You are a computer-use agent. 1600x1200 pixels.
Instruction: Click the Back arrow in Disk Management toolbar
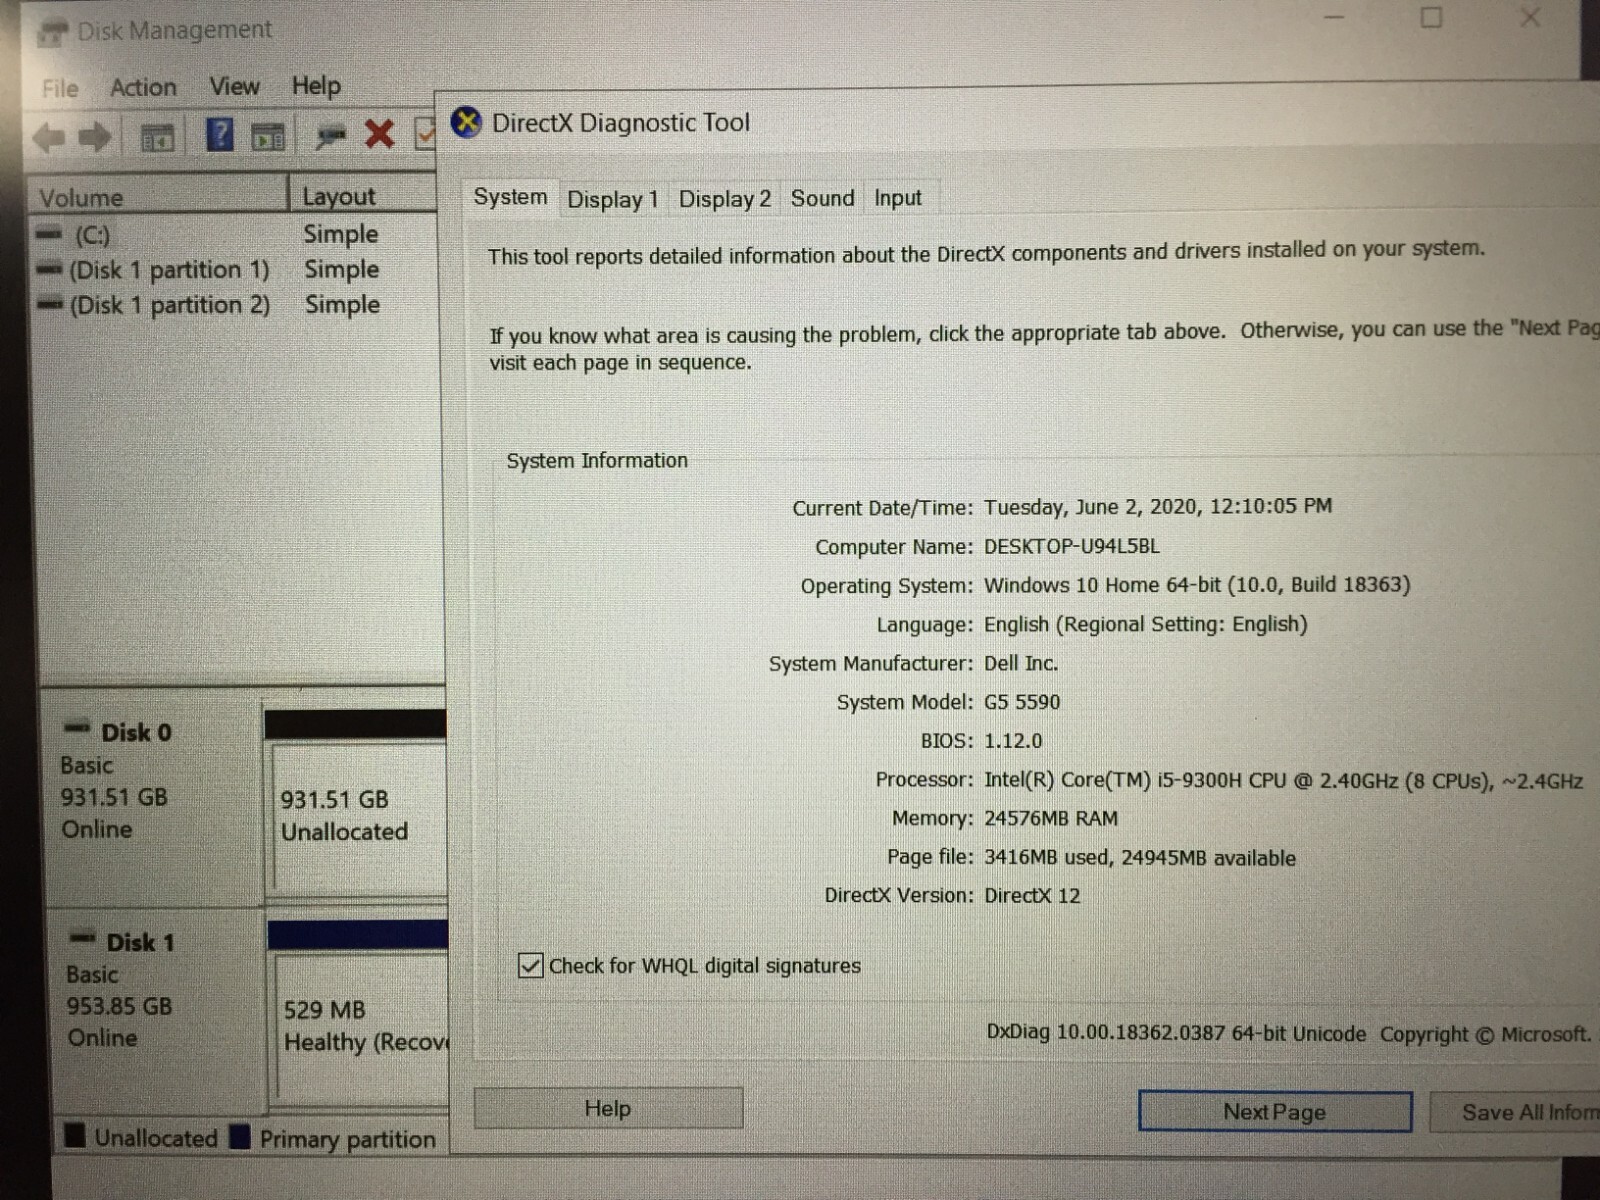pos(48,137)
